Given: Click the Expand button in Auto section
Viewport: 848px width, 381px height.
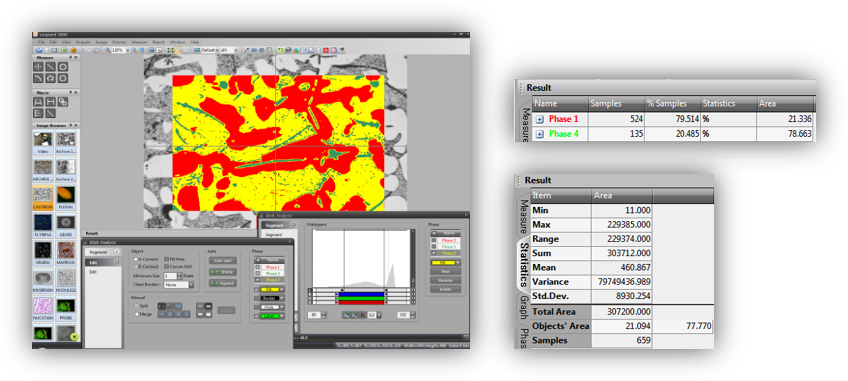Looking at the screenshot, I should [223, 283].
